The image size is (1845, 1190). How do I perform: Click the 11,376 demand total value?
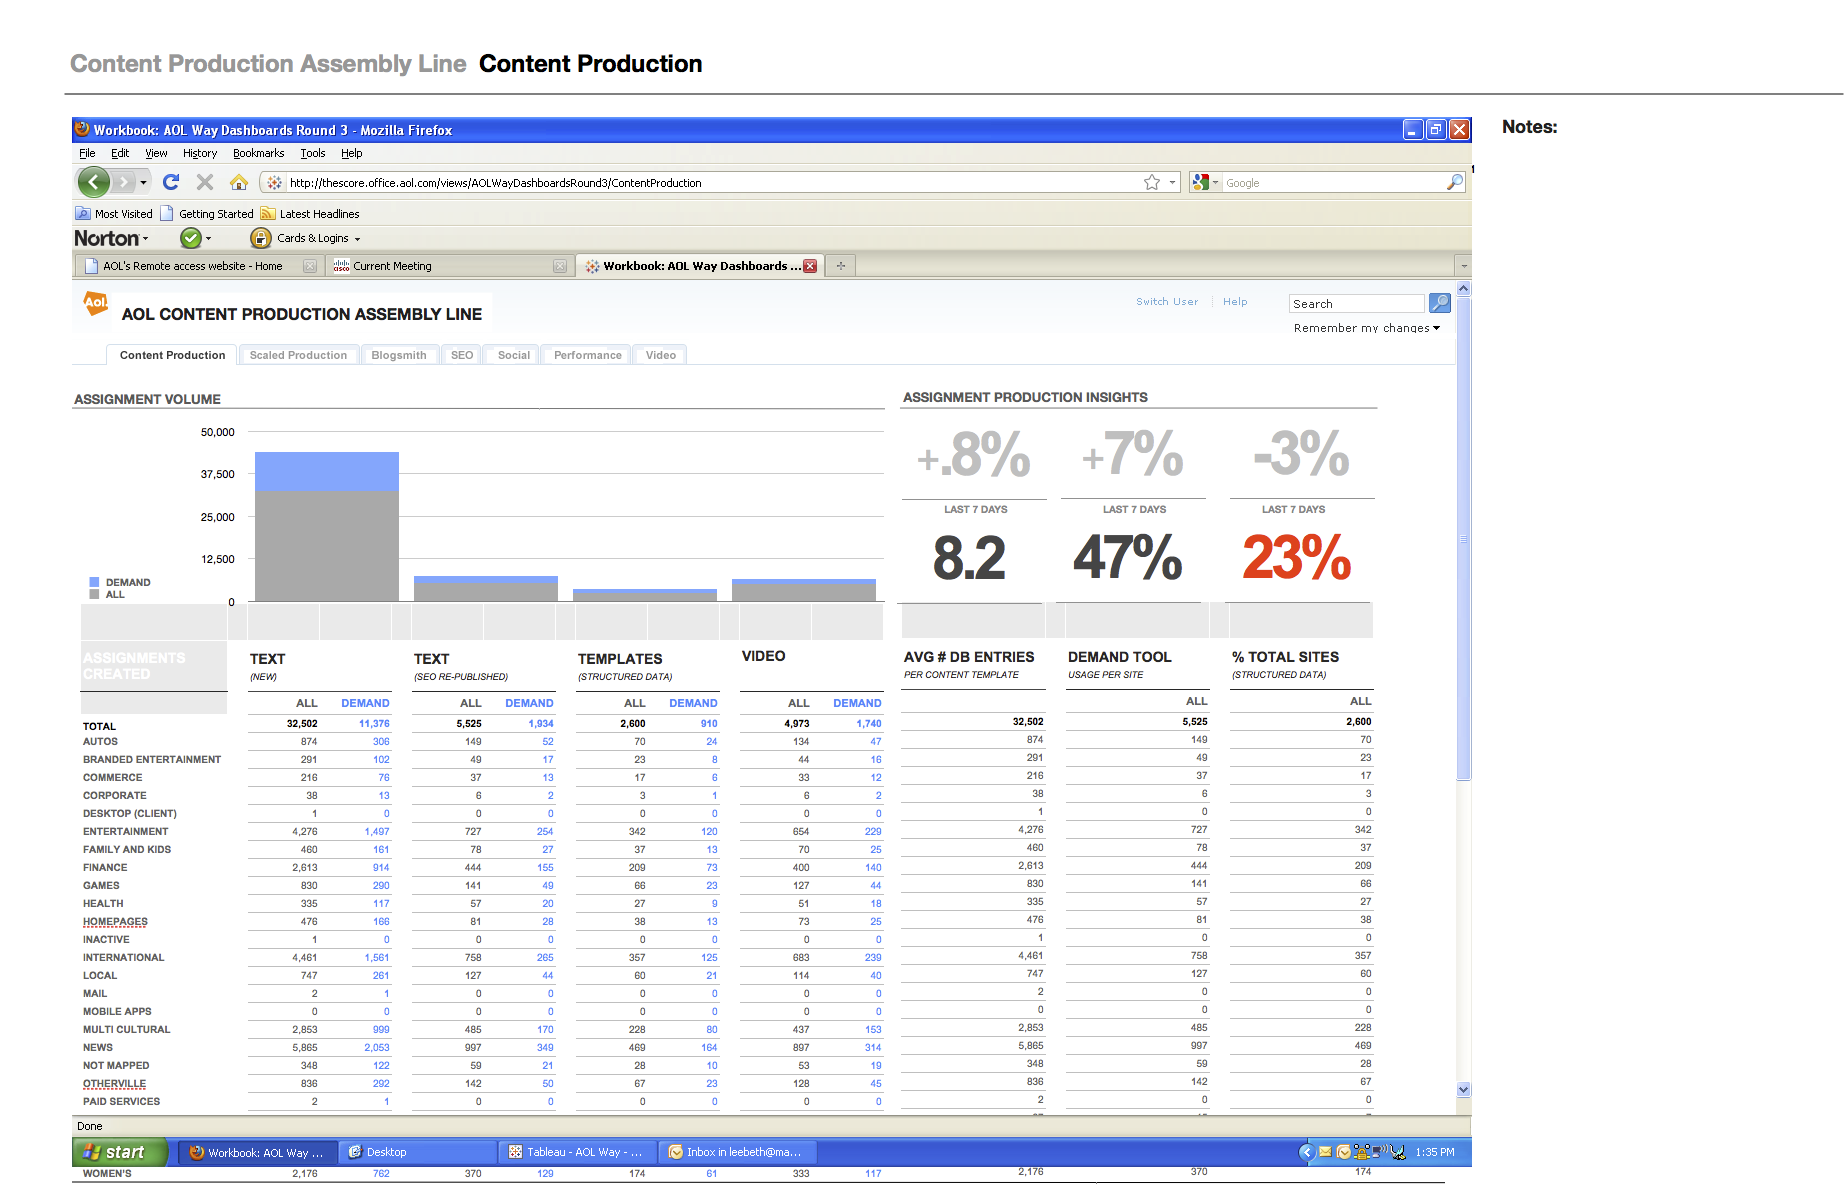pos(374,723)
